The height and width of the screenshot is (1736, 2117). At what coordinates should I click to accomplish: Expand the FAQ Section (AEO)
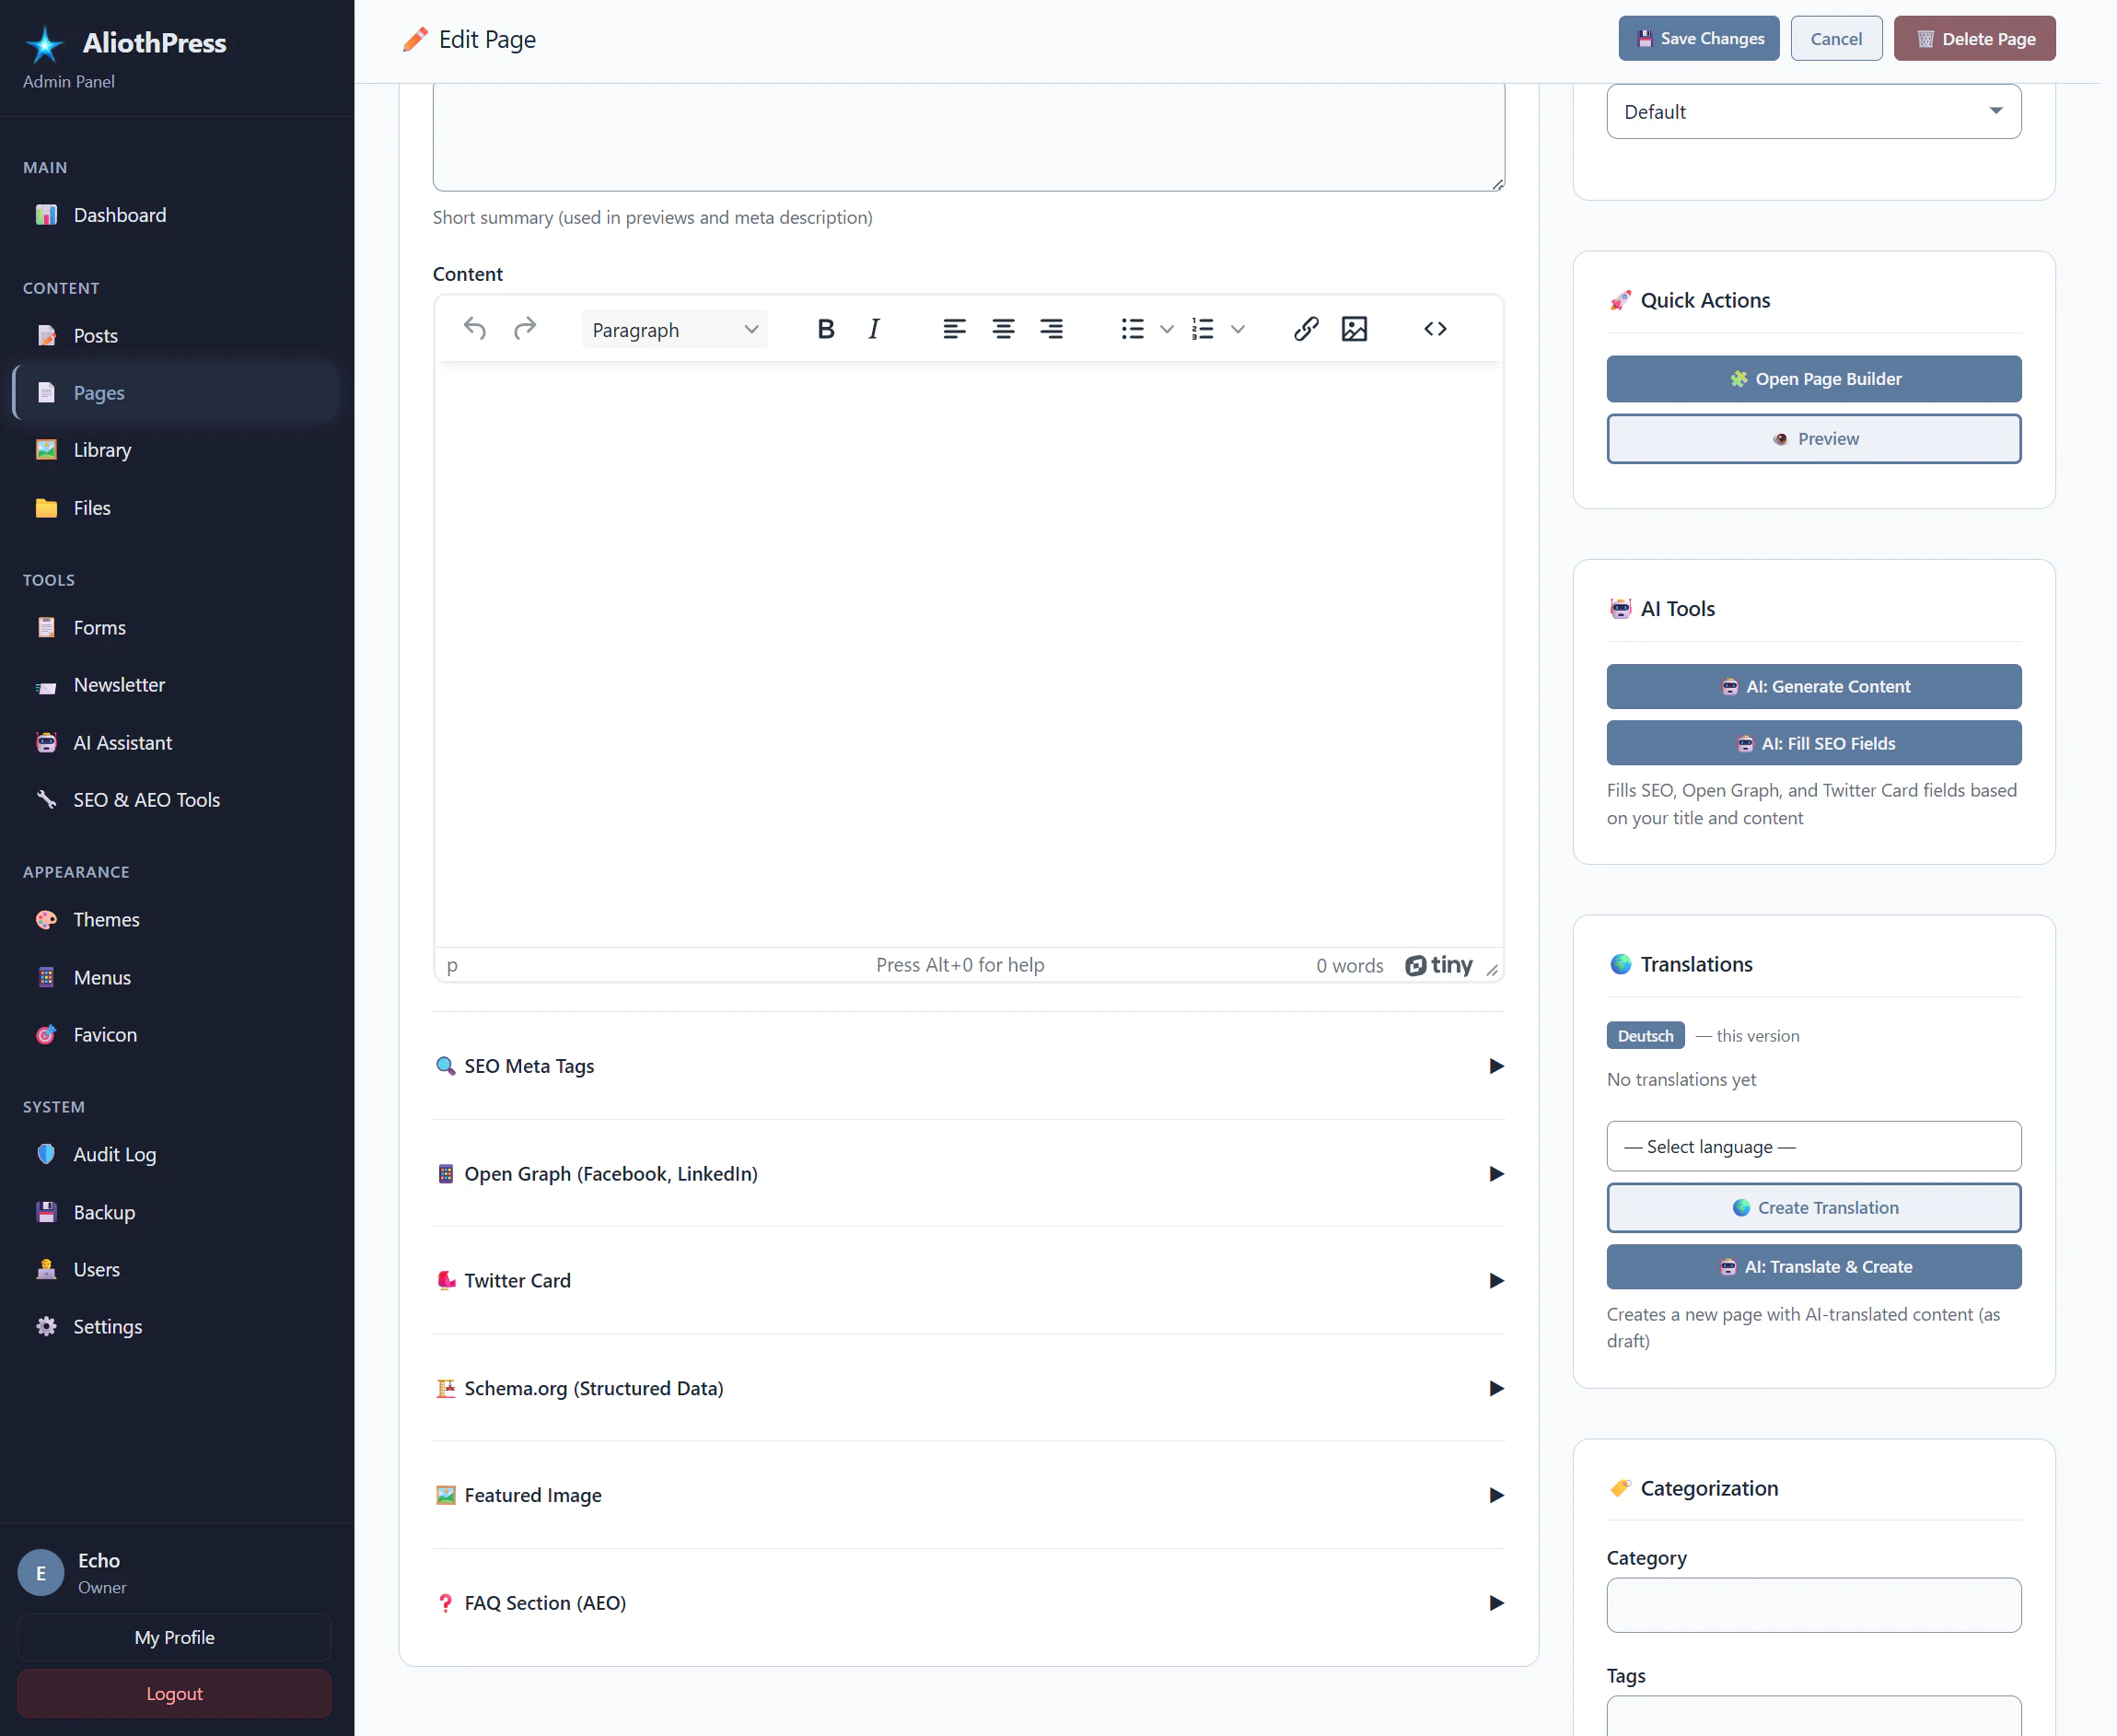pyautogui.click(x=968, y=1603)
